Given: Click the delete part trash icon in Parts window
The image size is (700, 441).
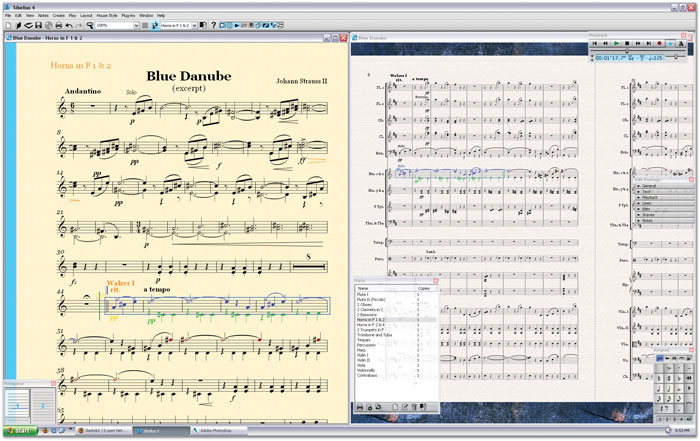Looking at the screenshot, I should 414,407.
